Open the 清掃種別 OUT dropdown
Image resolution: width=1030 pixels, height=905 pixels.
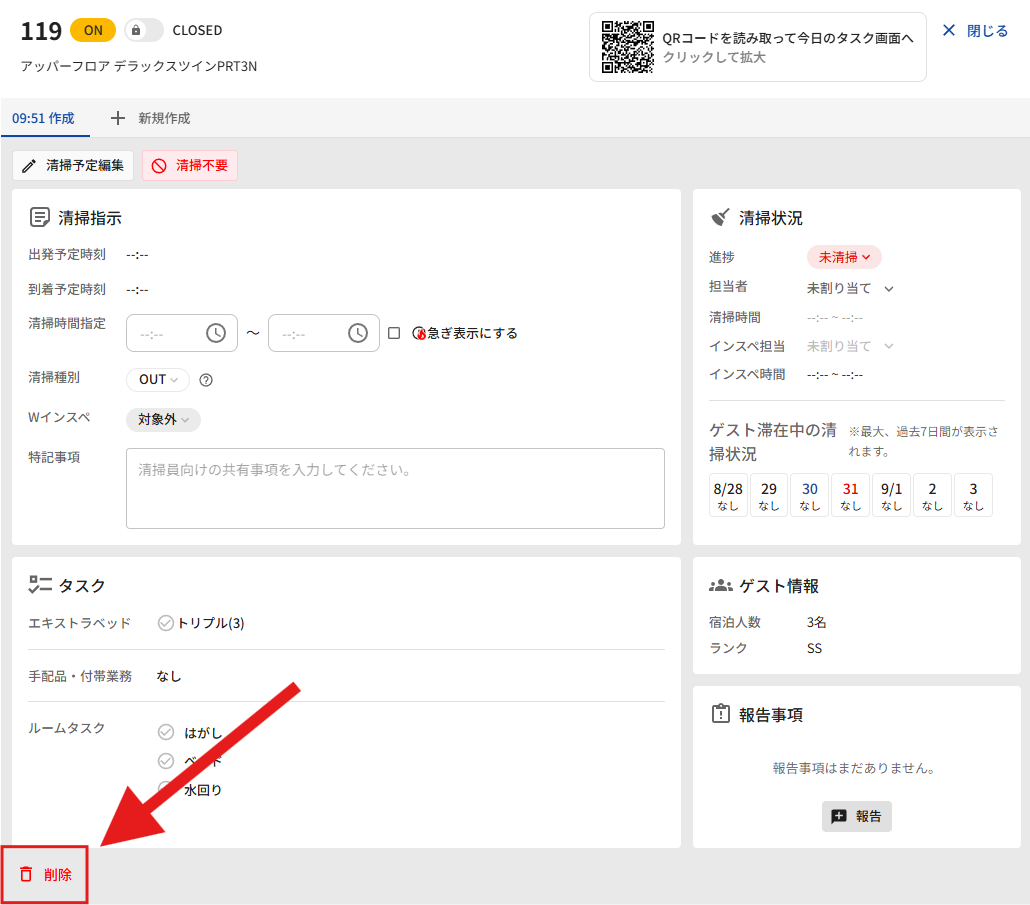[158, 380]
